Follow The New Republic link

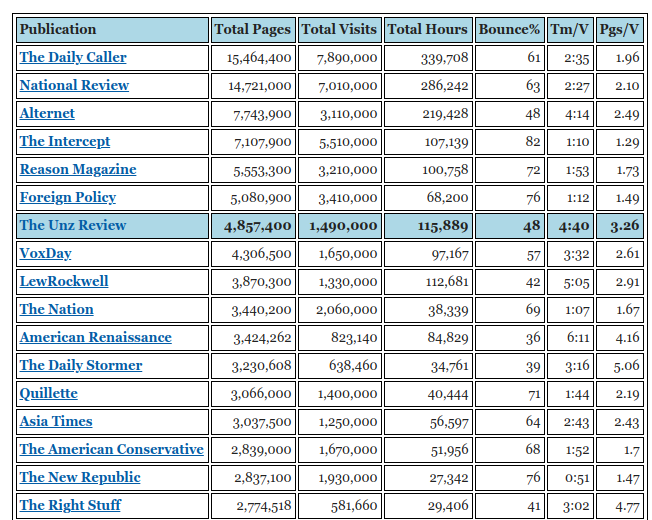[80, 478]
